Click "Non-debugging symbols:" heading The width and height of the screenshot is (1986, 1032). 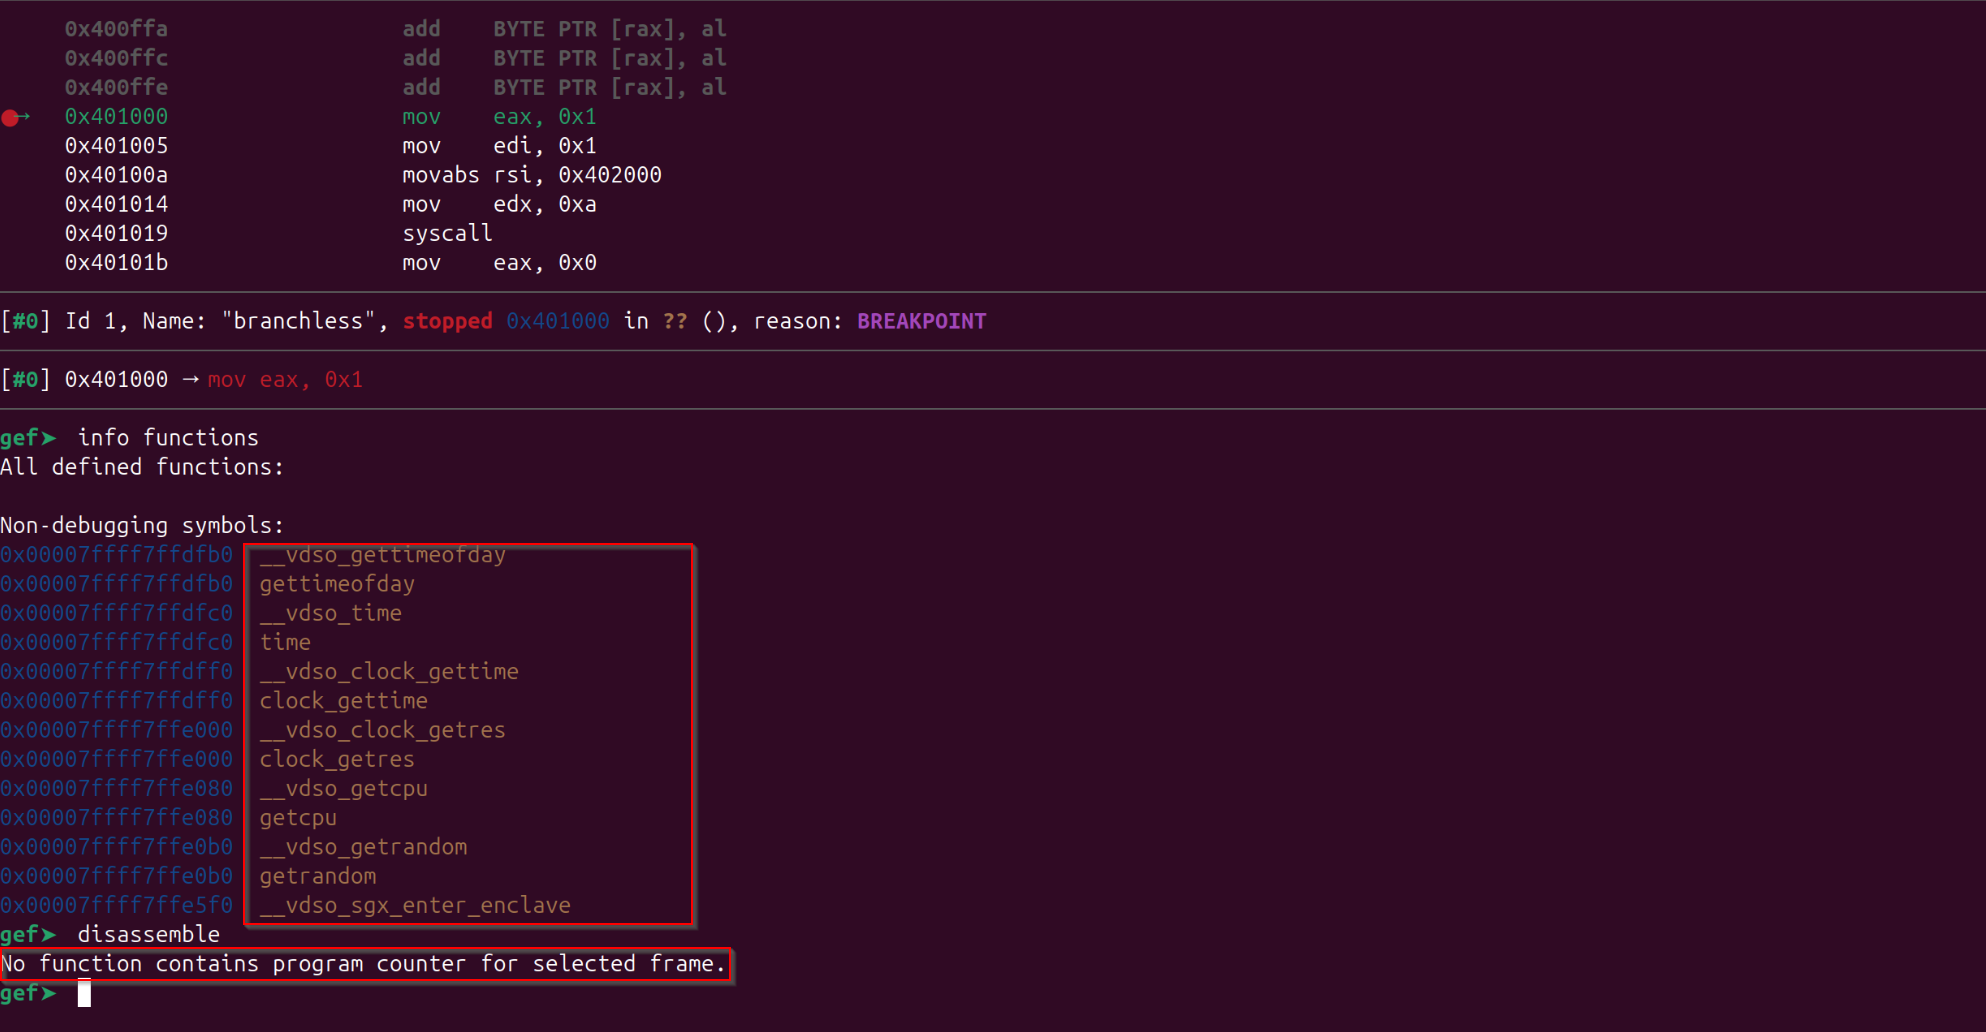click(142, 525)
